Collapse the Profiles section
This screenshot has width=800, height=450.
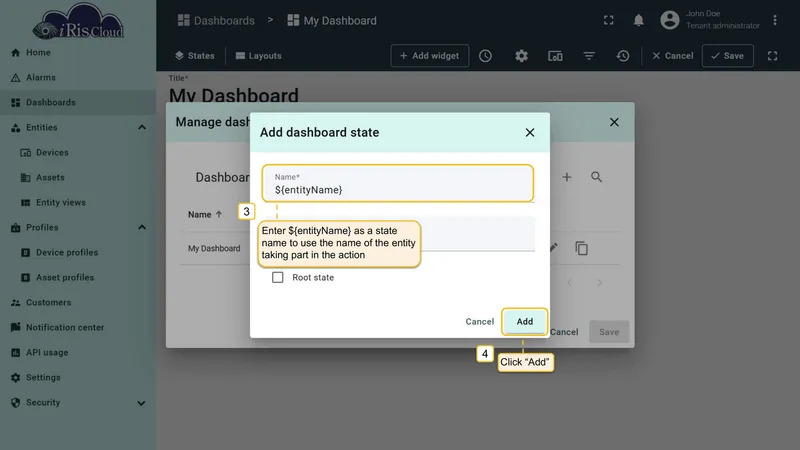click(142, 228)
